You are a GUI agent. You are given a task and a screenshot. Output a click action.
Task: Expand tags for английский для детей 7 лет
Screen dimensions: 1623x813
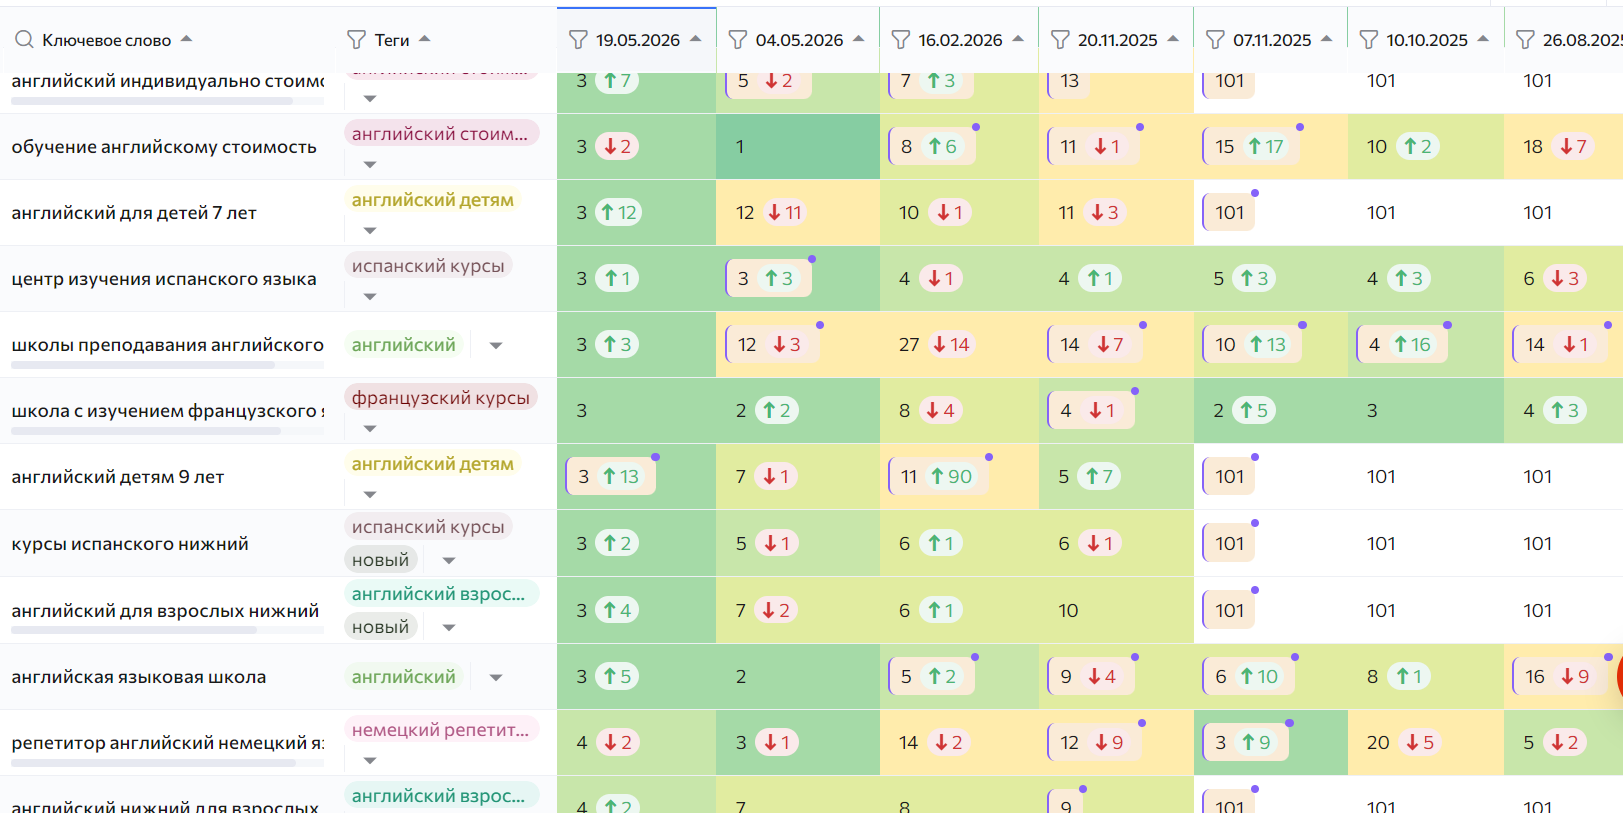pyautogui.click(x=370, y=230)
